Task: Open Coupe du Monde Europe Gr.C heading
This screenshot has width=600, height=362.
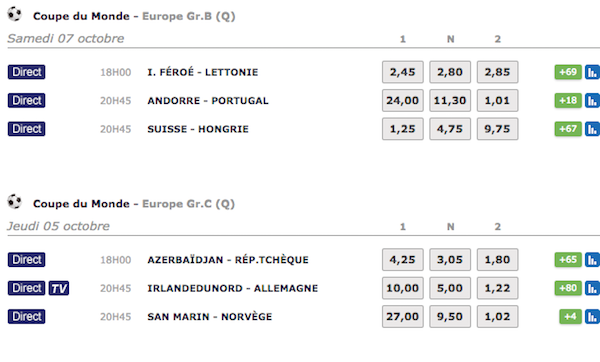Action: [134, 204]
